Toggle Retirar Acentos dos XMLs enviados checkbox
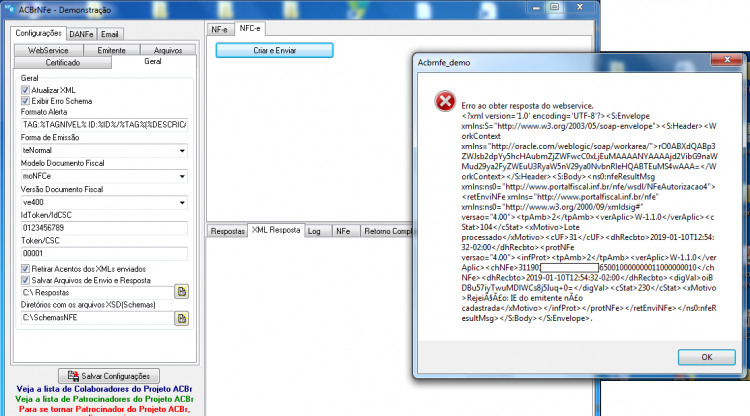The image size is (750, 416). [x=25, y=269]
